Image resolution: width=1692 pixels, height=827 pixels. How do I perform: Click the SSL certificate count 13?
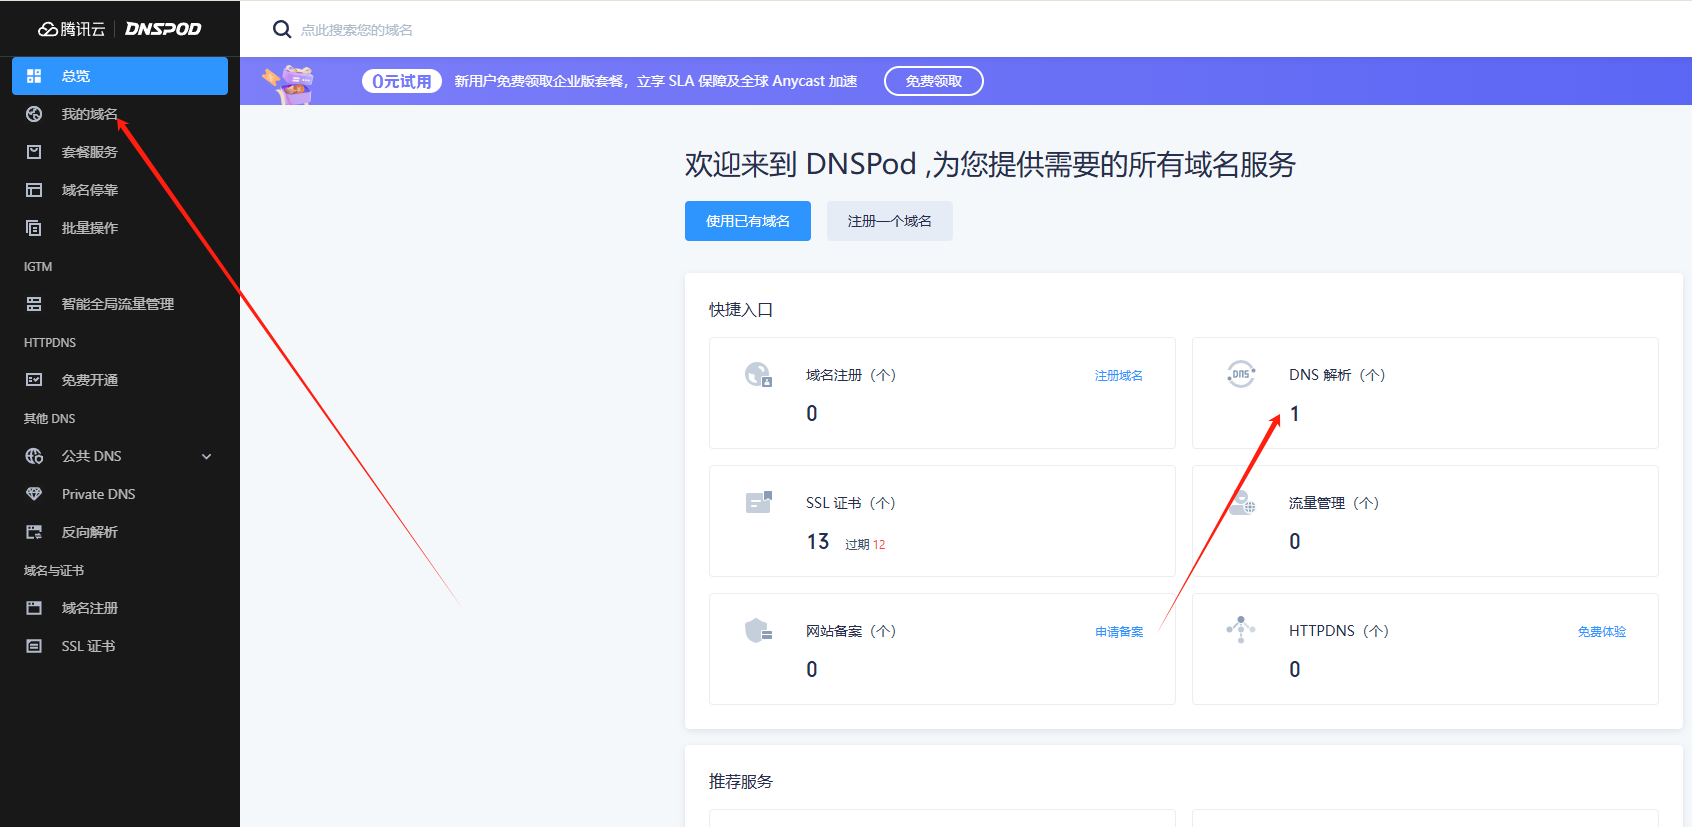818,541
